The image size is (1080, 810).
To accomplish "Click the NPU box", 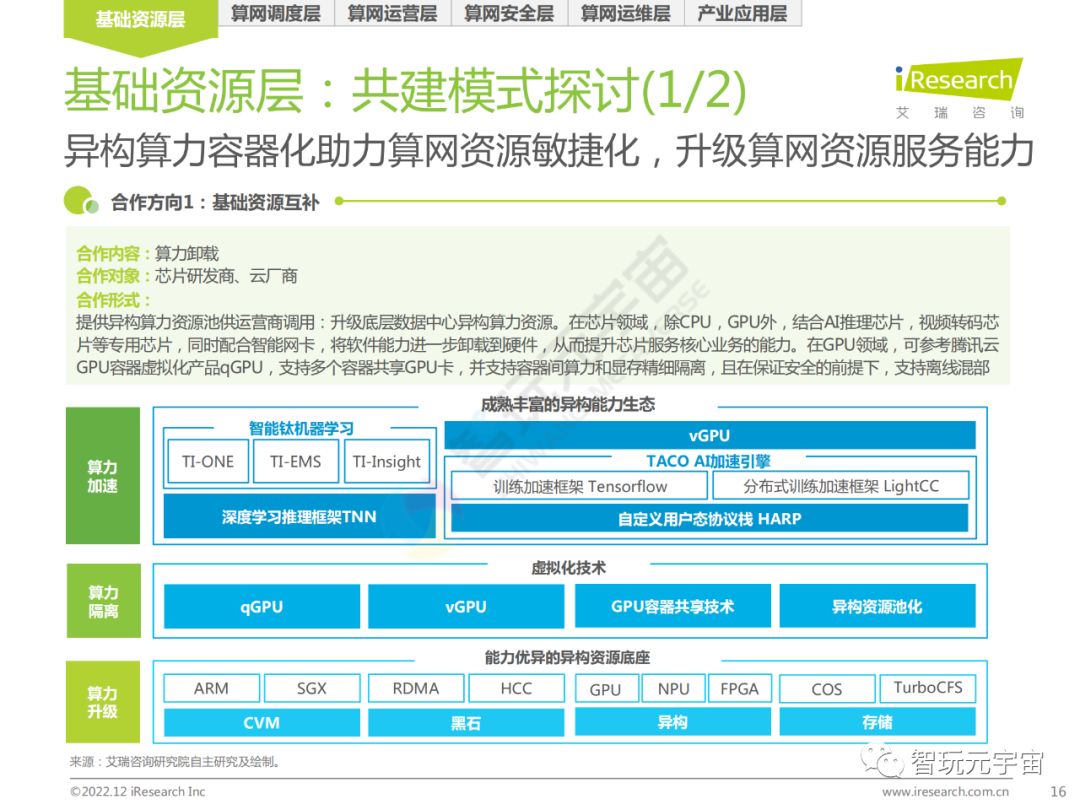I will tap(674, 689).
